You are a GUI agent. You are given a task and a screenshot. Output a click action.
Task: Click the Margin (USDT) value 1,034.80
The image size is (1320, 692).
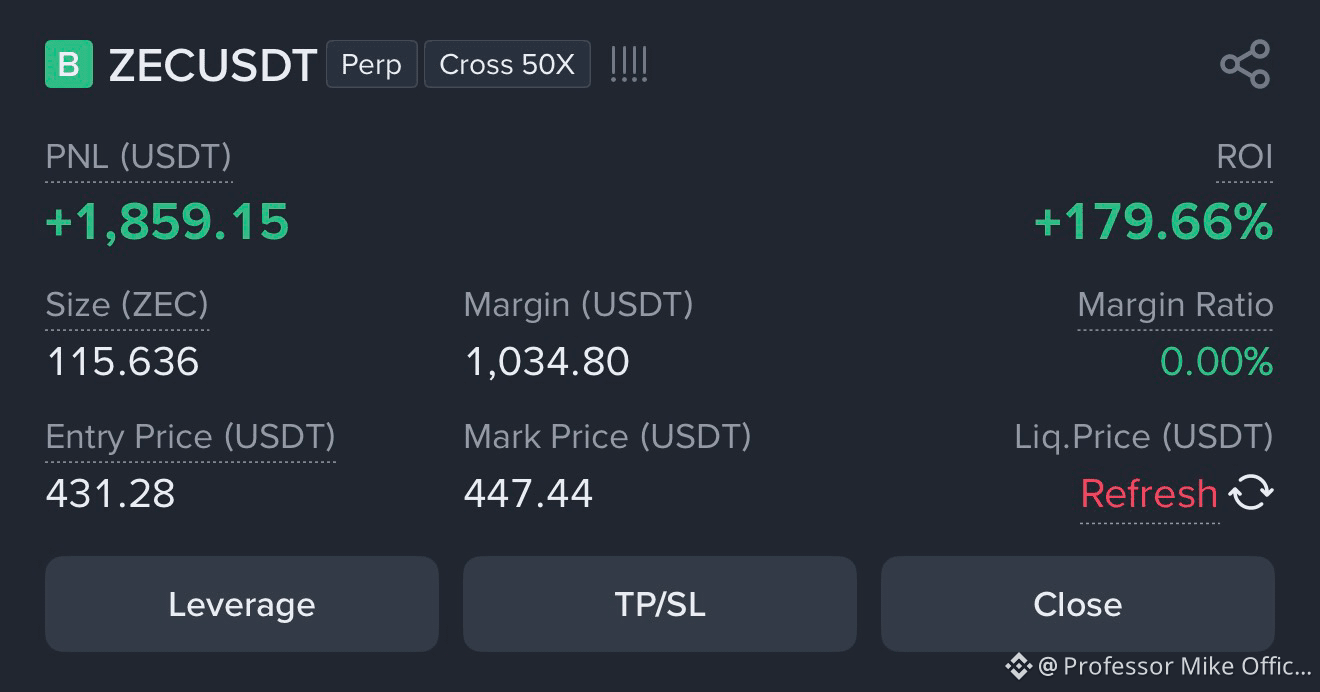pos(547,361)
